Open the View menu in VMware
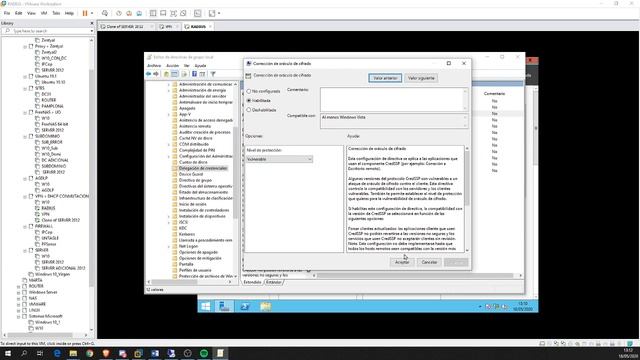This screenshot has width=640, height=360. (31, 13)
